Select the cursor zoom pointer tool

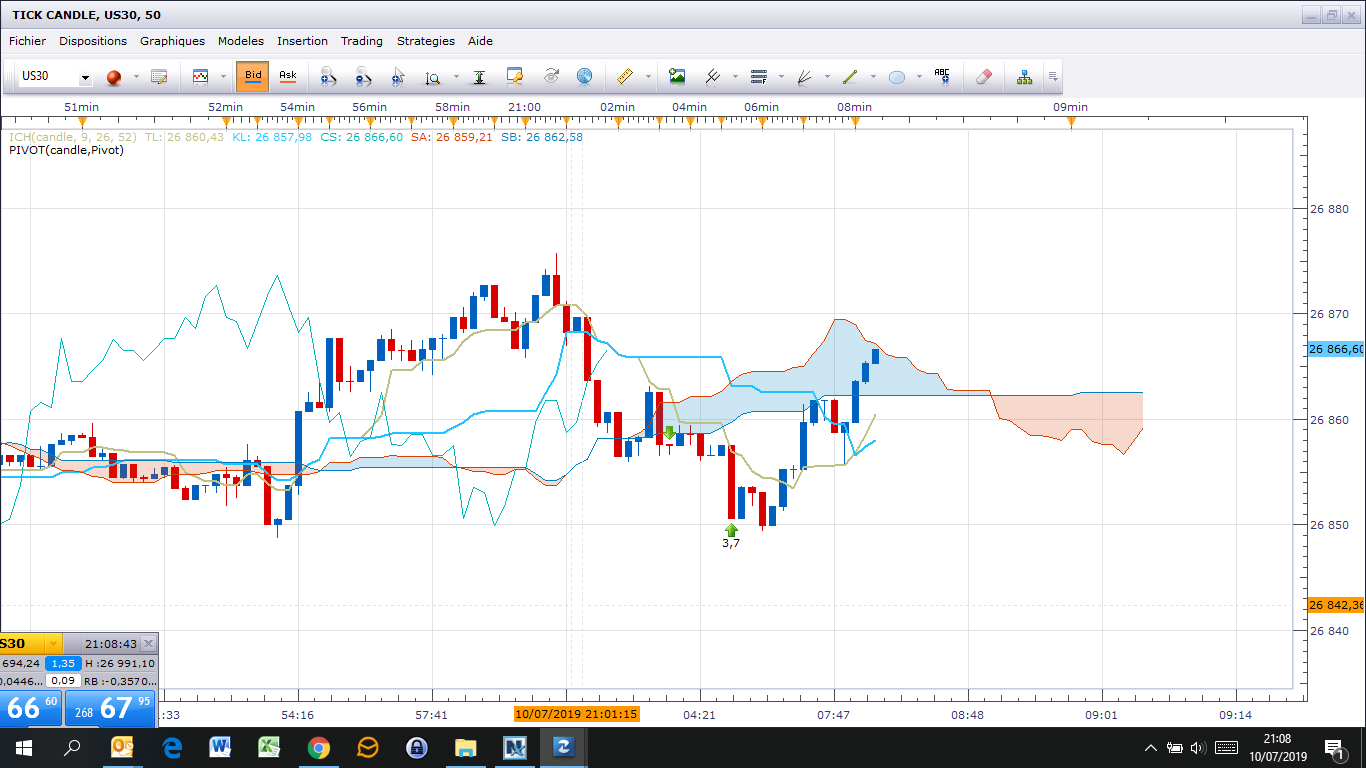click(x=398, y=77)
